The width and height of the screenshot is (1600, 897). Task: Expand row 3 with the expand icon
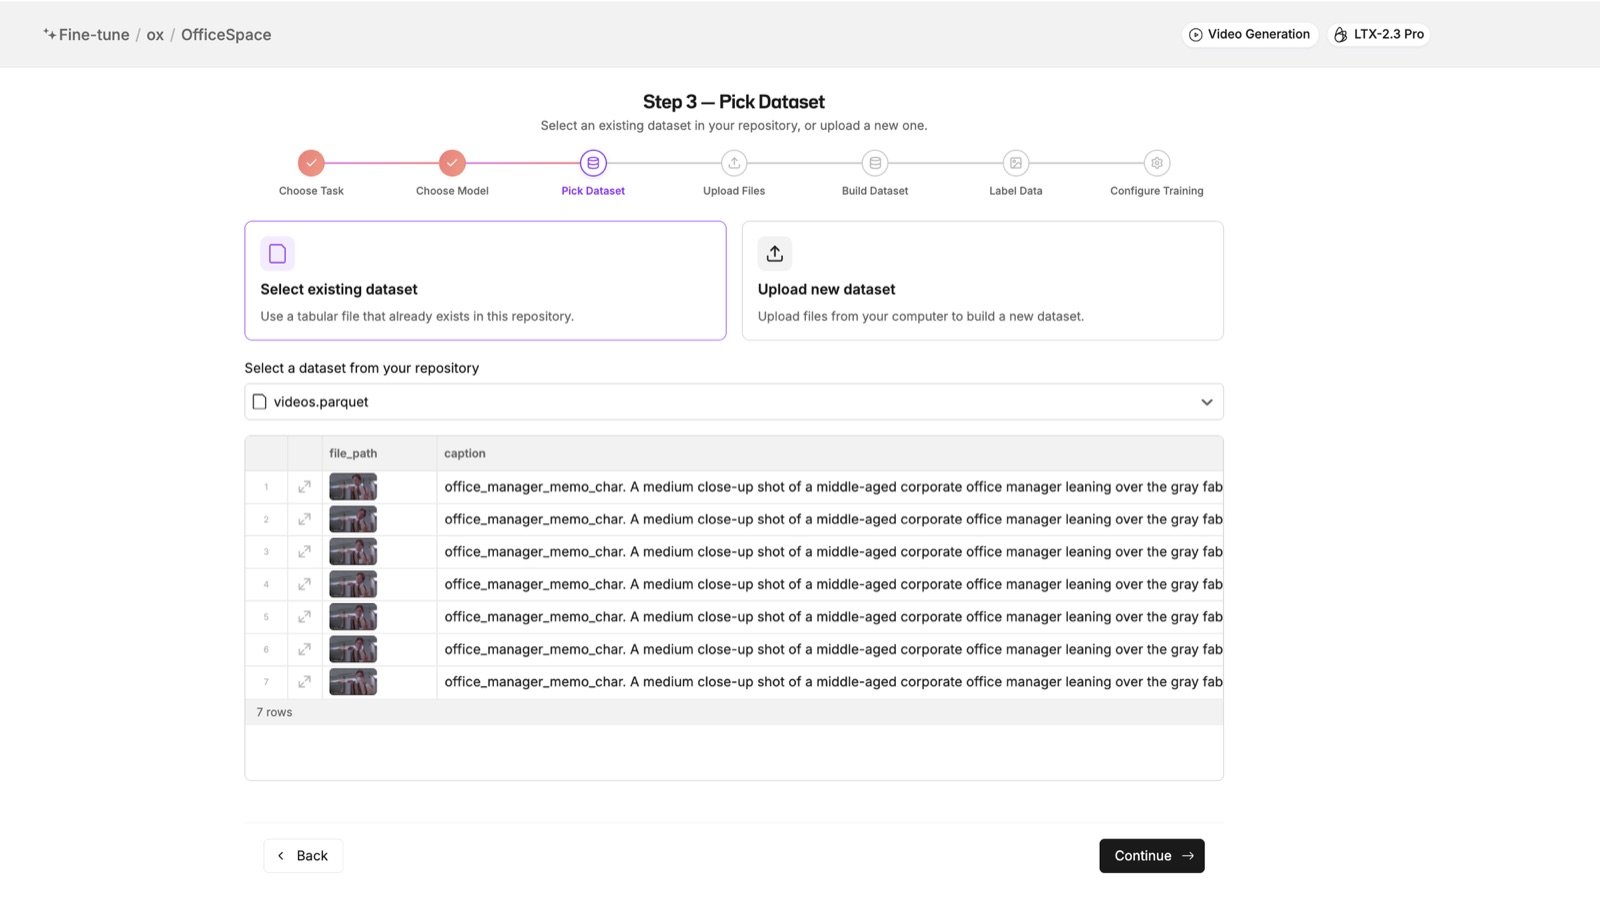pyautogui.click(x=304, y=552)
